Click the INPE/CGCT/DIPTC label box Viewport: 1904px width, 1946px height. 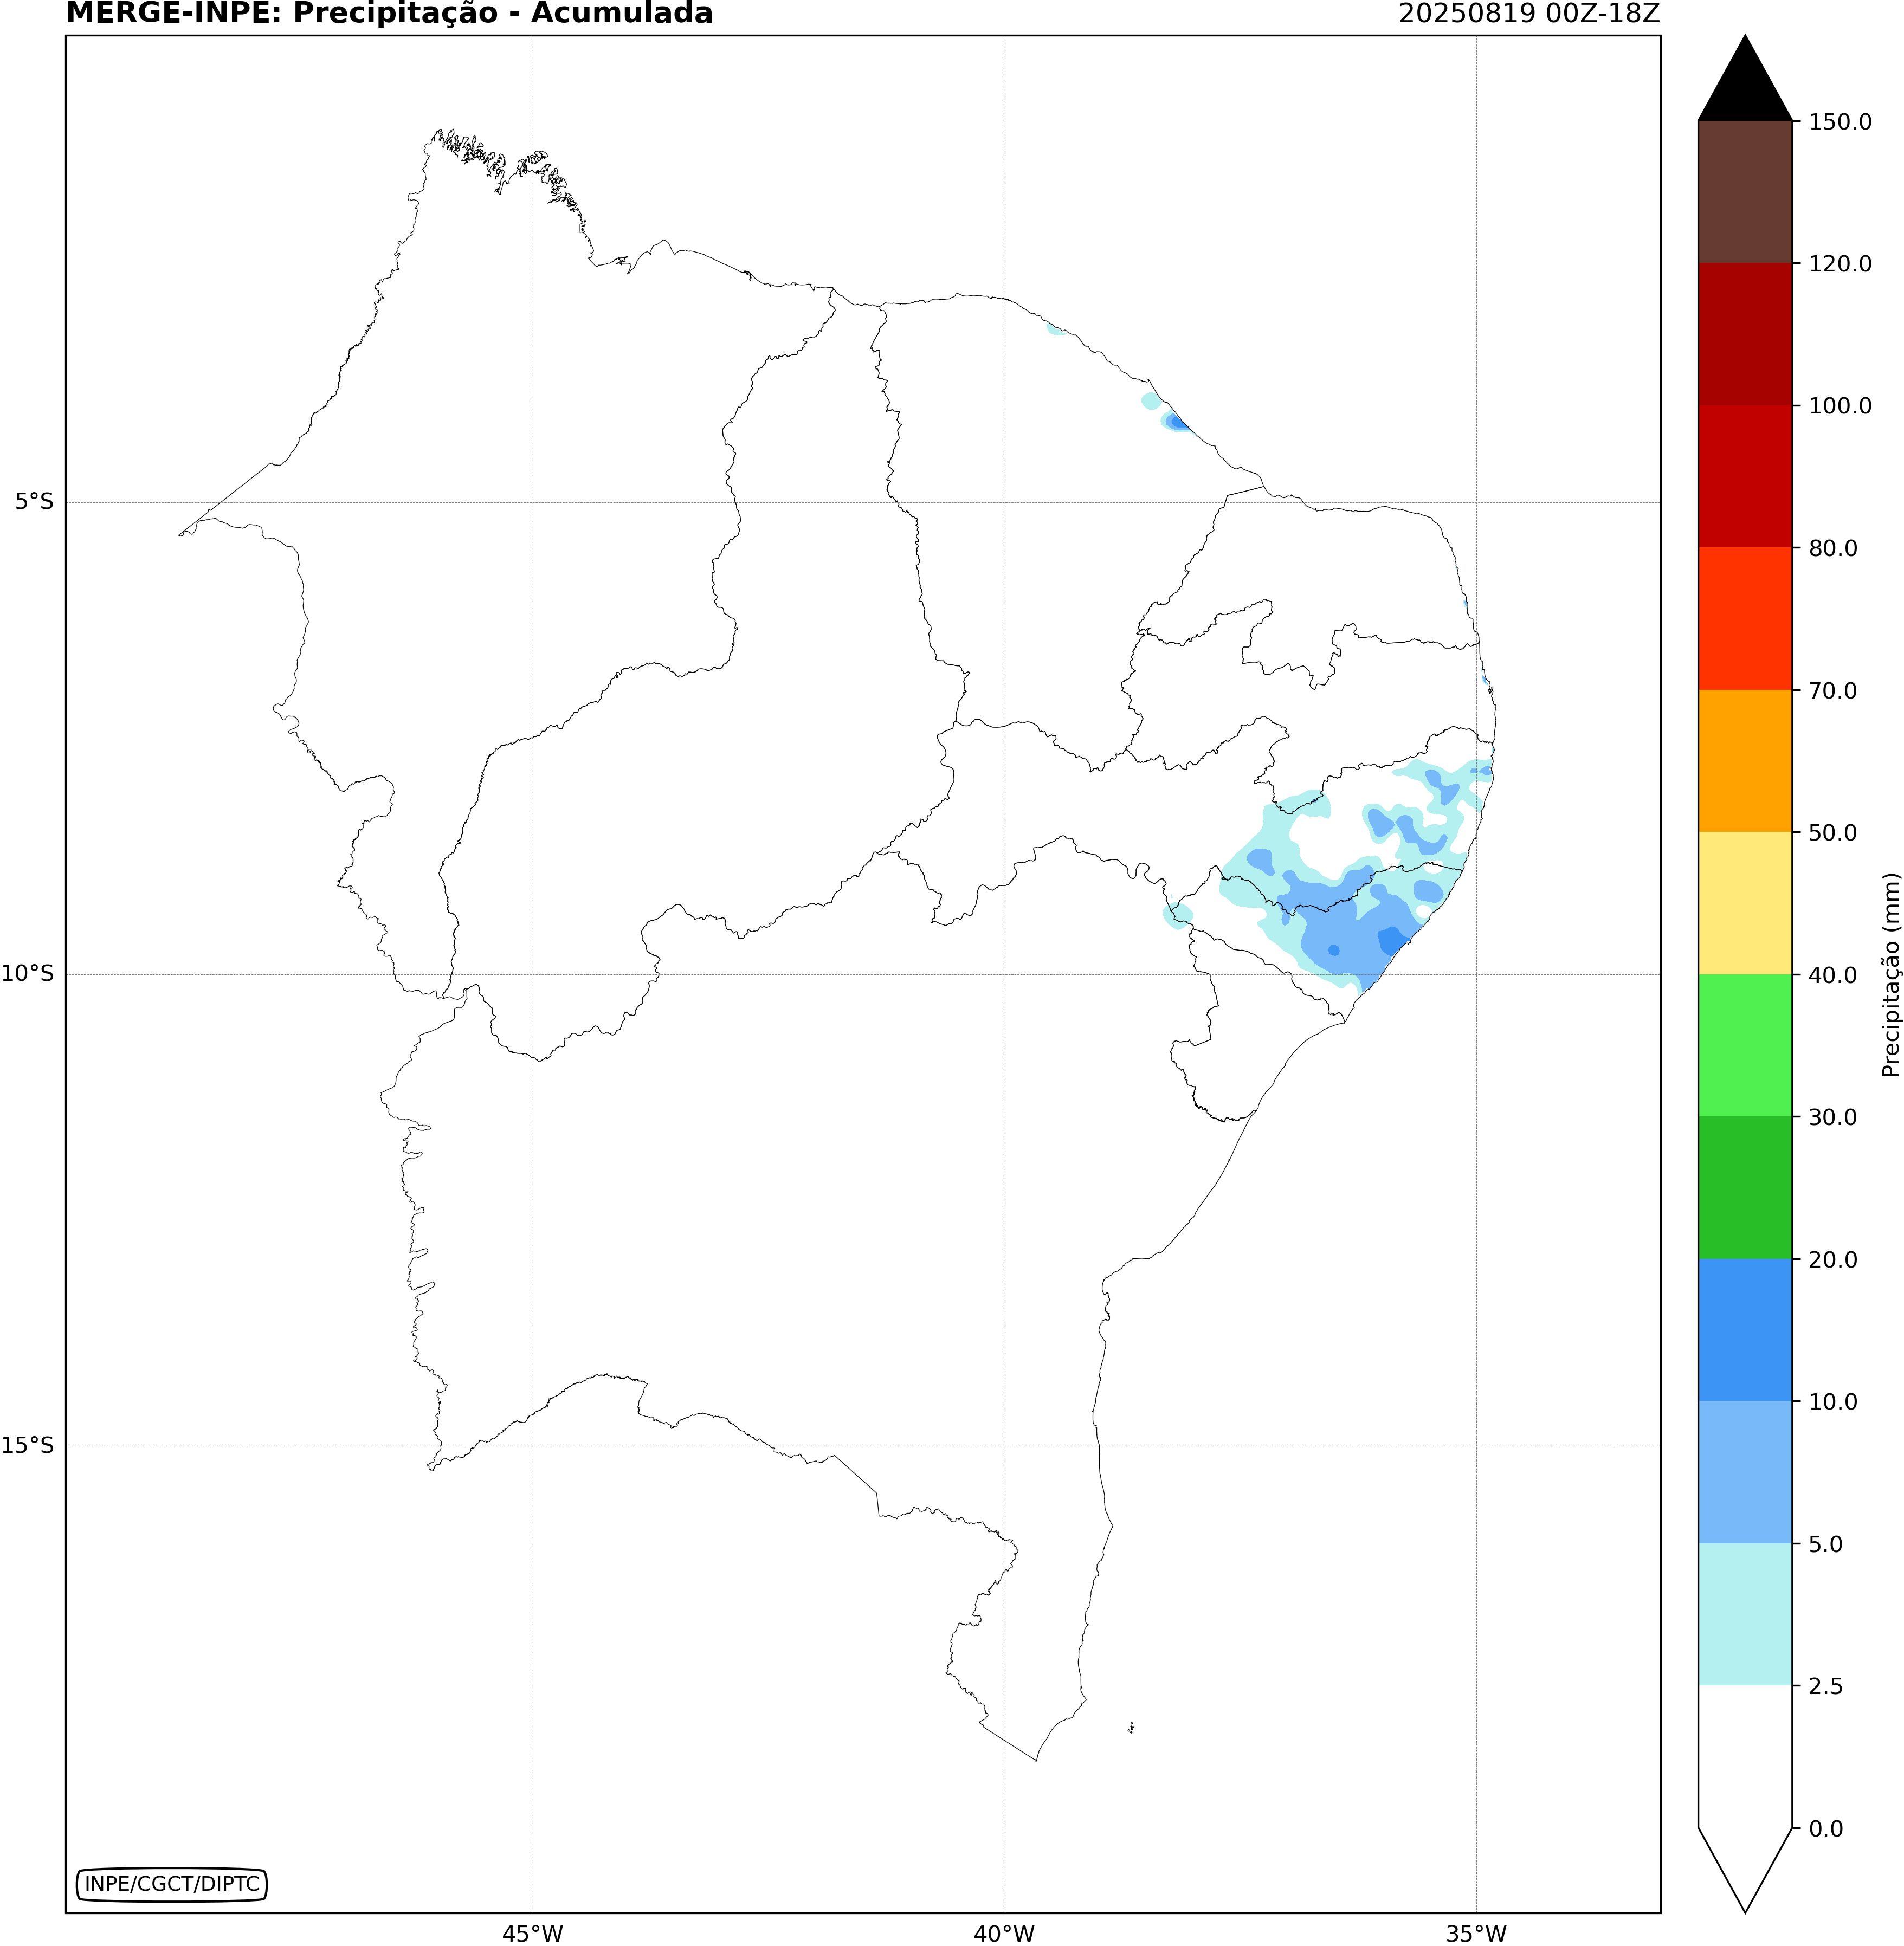coord(171,1884)
